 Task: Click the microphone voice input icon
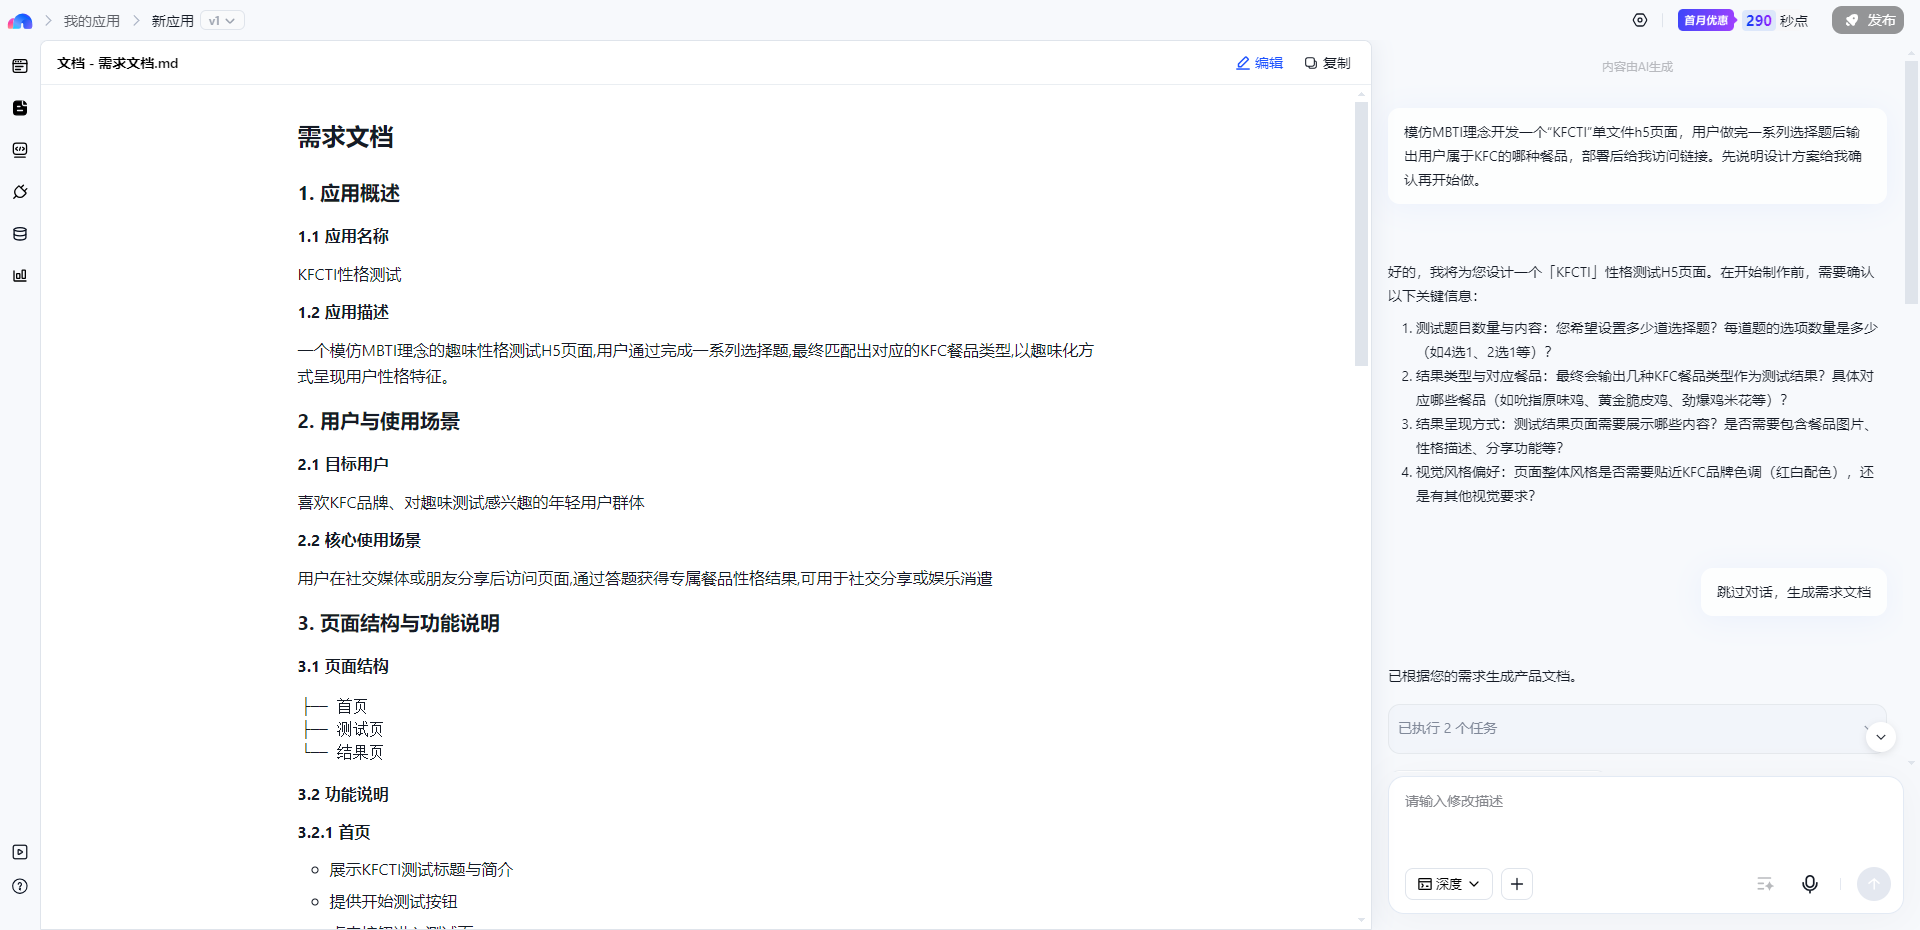[x=1810, y=884]
